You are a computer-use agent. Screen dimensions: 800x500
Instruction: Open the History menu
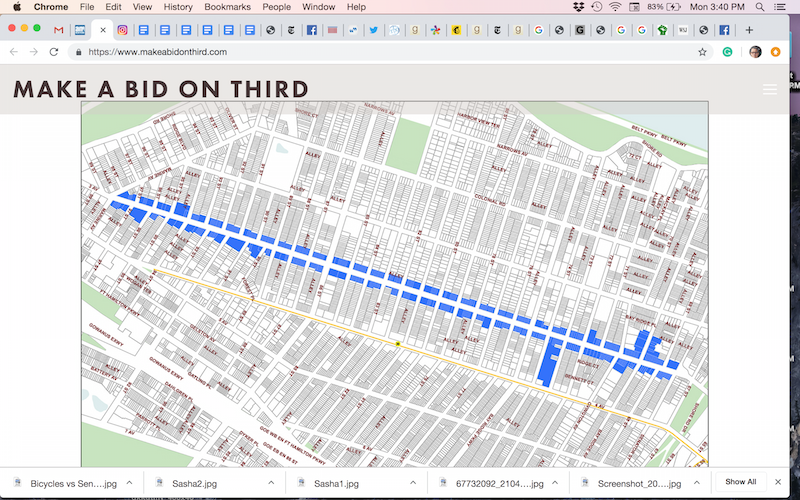coord(178,7)
